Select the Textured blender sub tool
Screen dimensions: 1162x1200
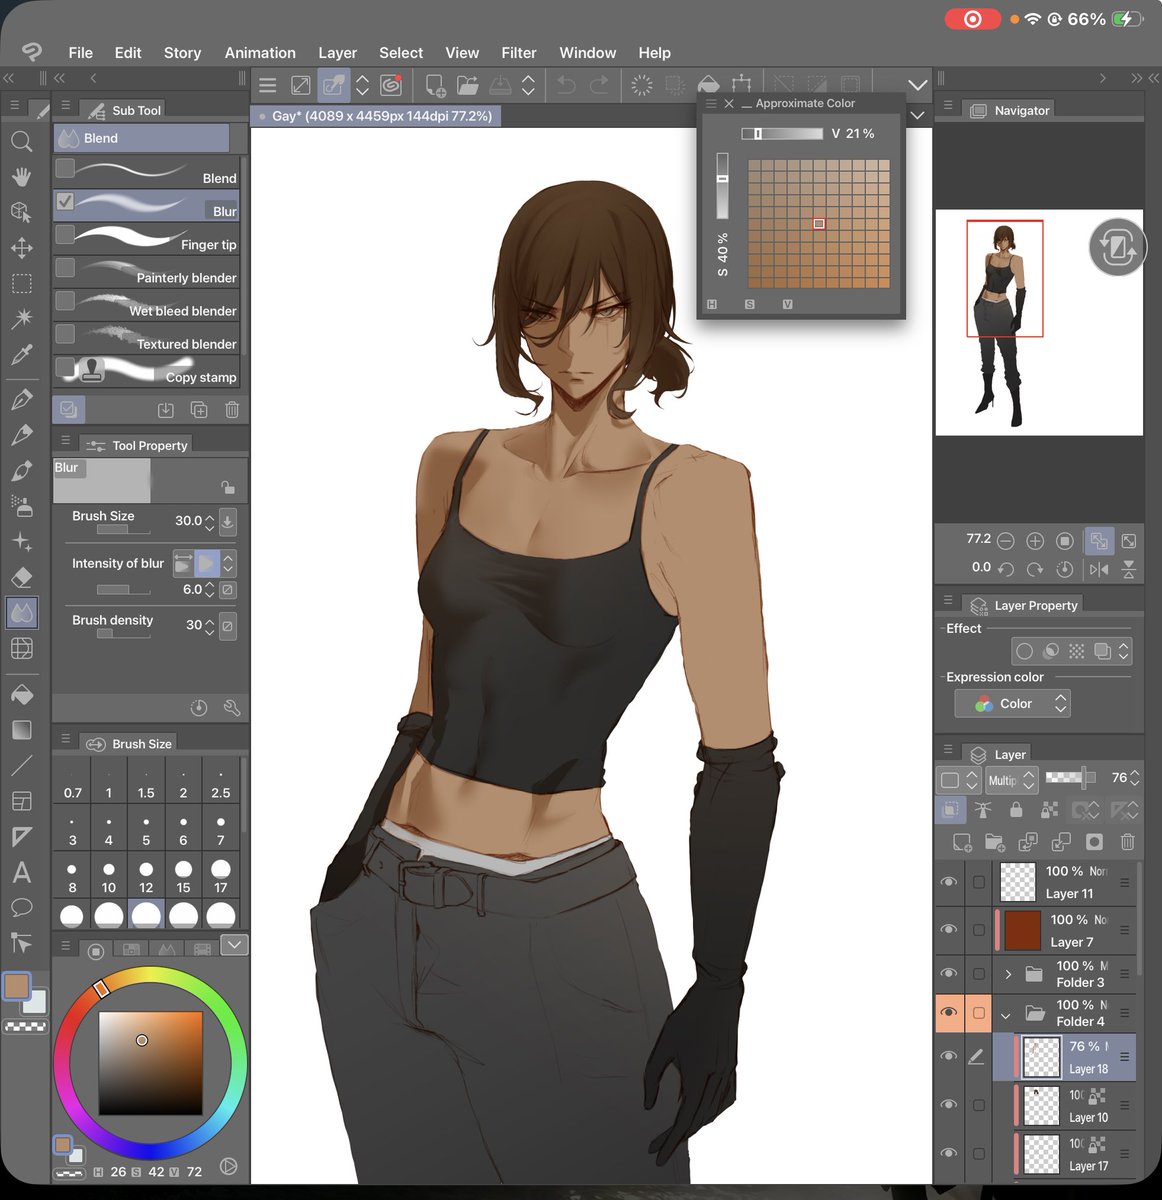pyautogui.click(x=147, y=338)
